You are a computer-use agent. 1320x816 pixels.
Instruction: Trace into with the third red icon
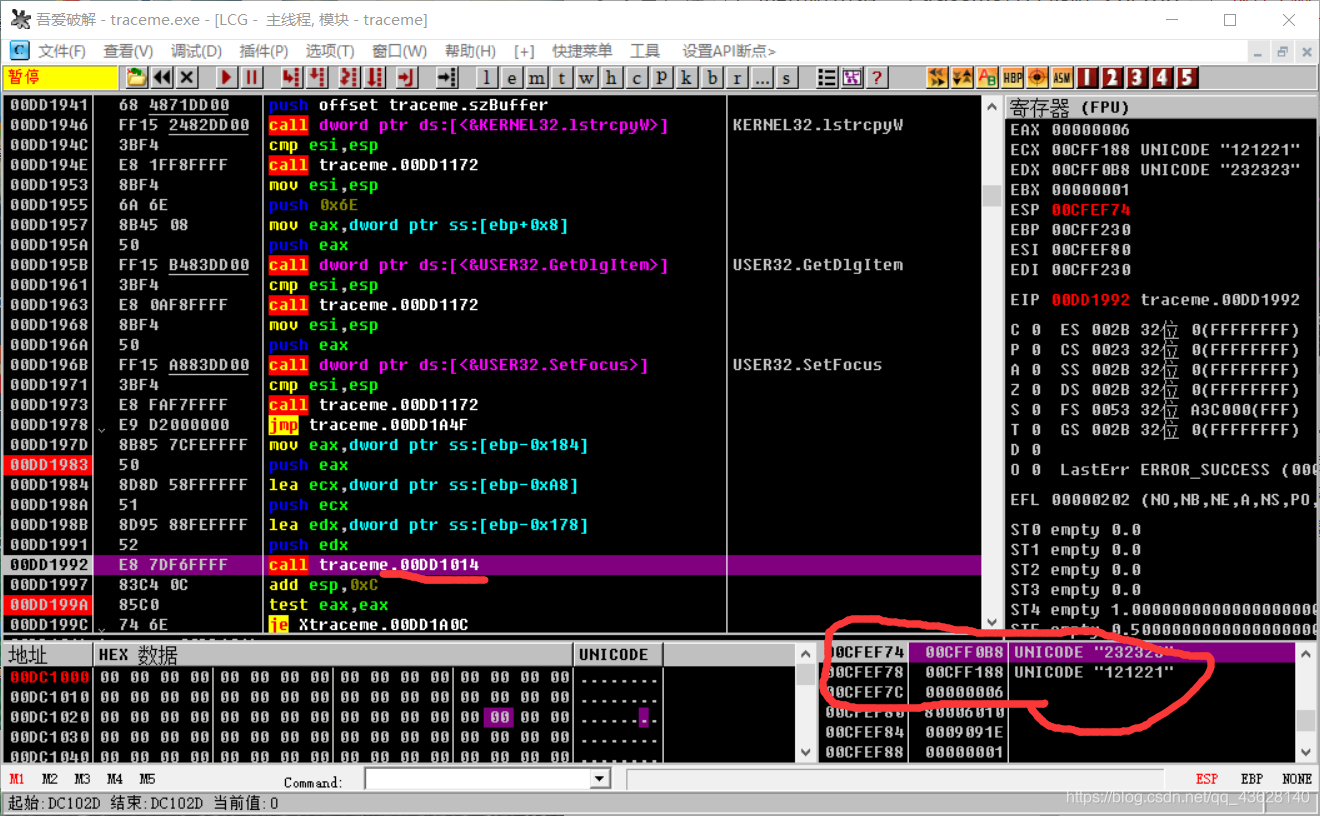349,77
